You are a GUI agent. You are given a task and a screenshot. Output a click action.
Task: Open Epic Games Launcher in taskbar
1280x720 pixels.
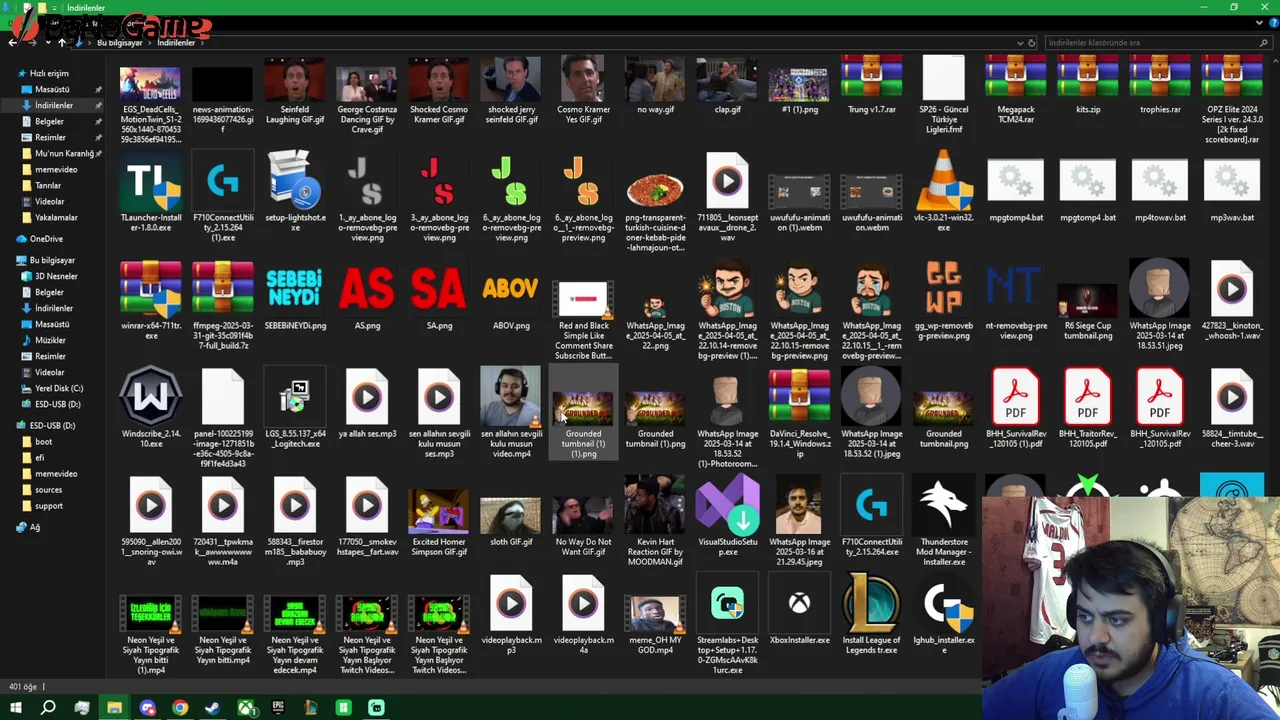[278, 708]
